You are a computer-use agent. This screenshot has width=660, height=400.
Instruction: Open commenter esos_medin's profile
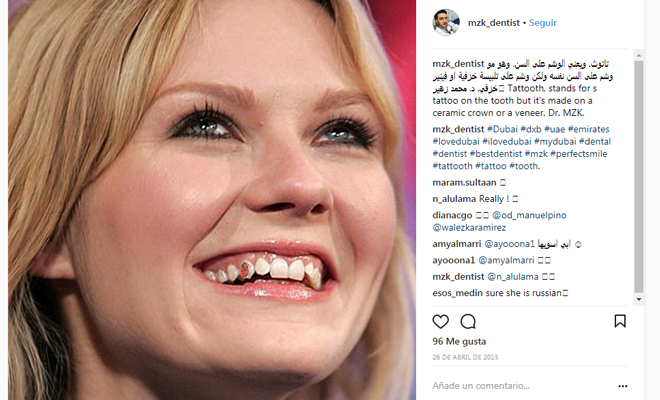[458, 293]
